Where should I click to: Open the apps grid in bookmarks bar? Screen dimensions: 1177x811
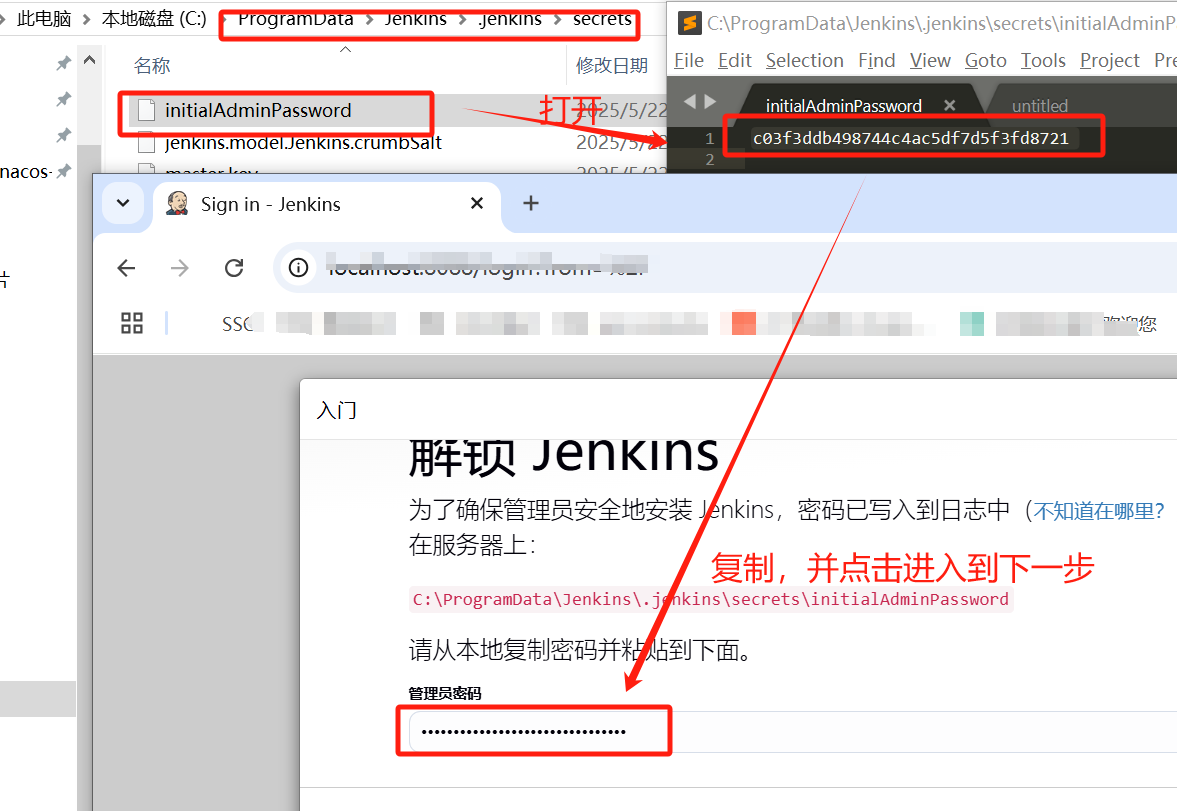[132, 324]
